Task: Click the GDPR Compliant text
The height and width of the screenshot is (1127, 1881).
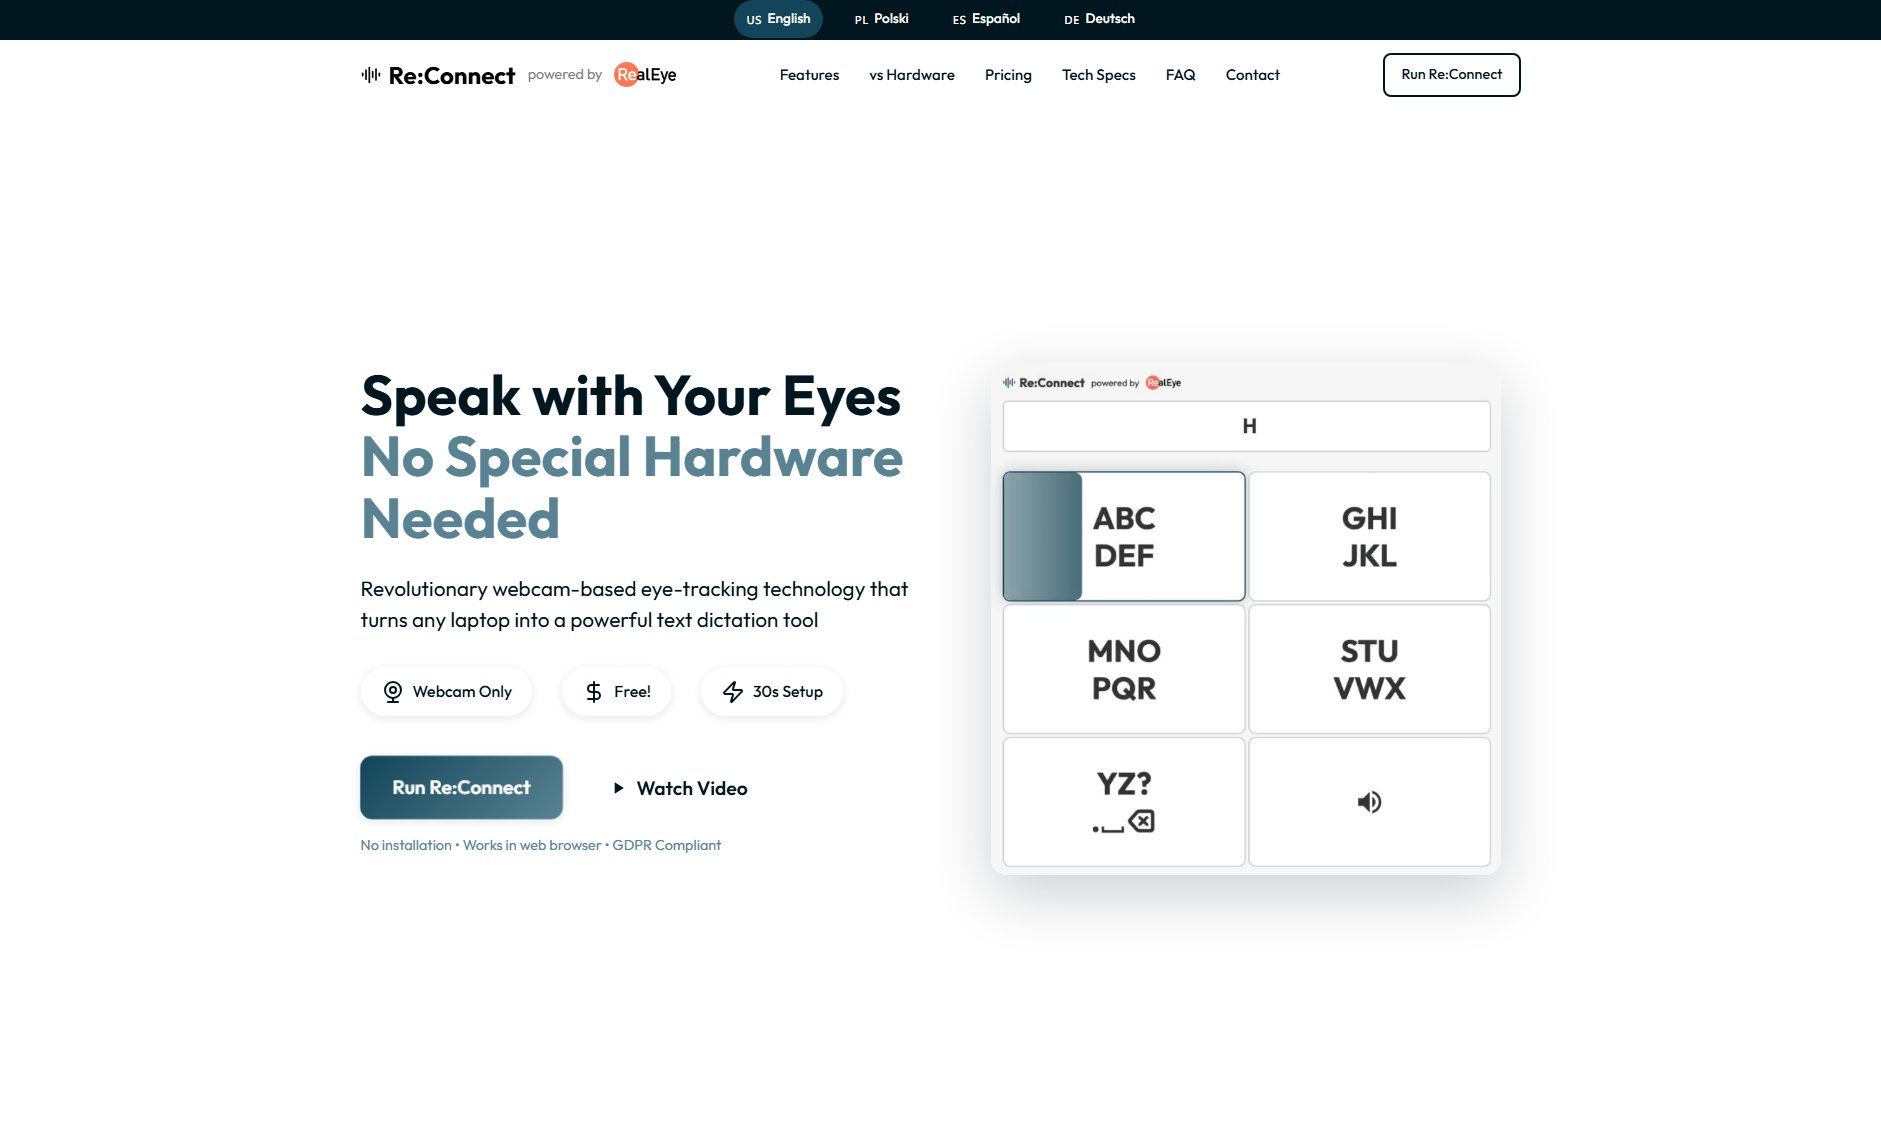Action: 667,845
